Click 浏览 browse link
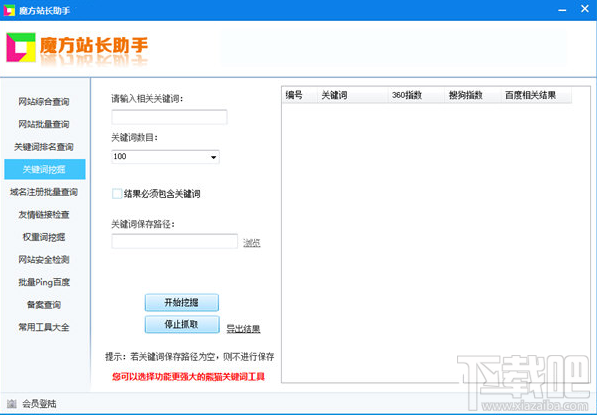The image size is (597, 416). tap(252, 242)
